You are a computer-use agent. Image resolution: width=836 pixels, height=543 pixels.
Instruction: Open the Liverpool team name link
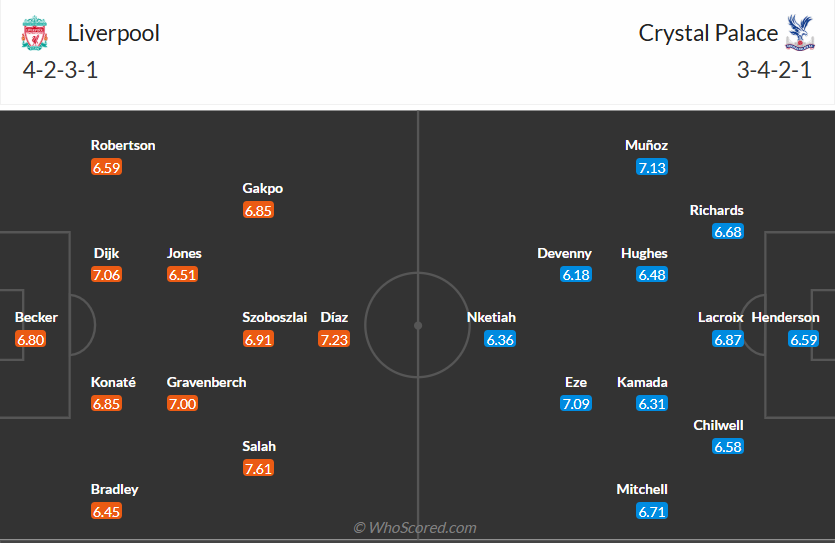(114, 33)
